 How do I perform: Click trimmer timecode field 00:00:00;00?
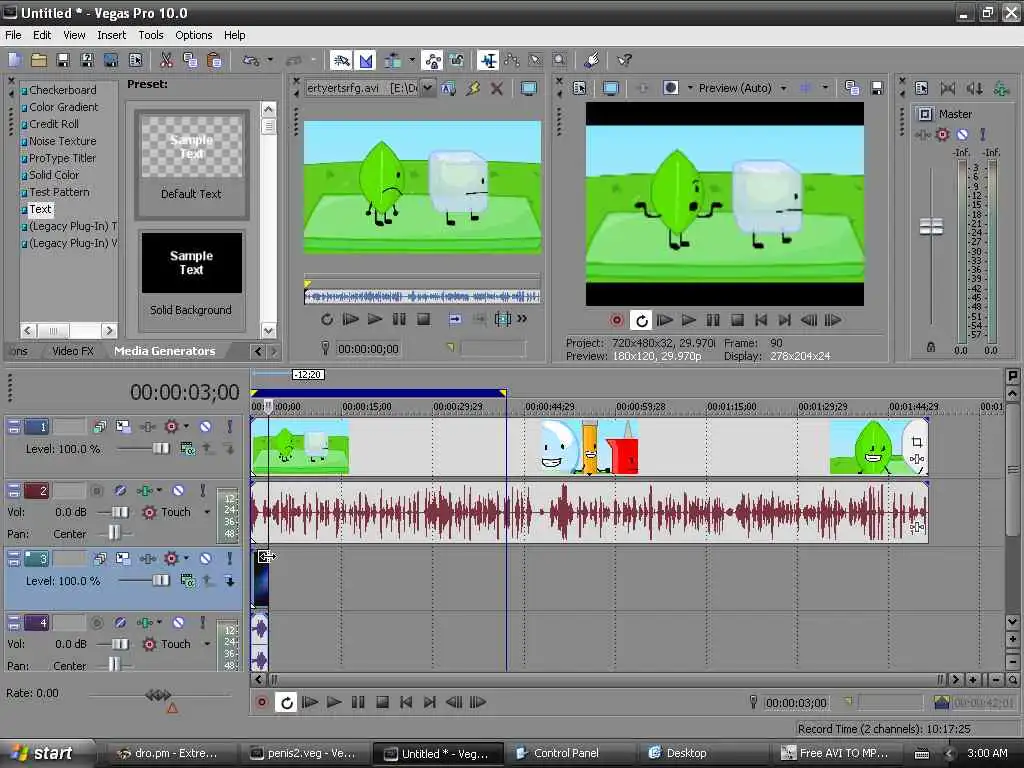tap(368, 349)
